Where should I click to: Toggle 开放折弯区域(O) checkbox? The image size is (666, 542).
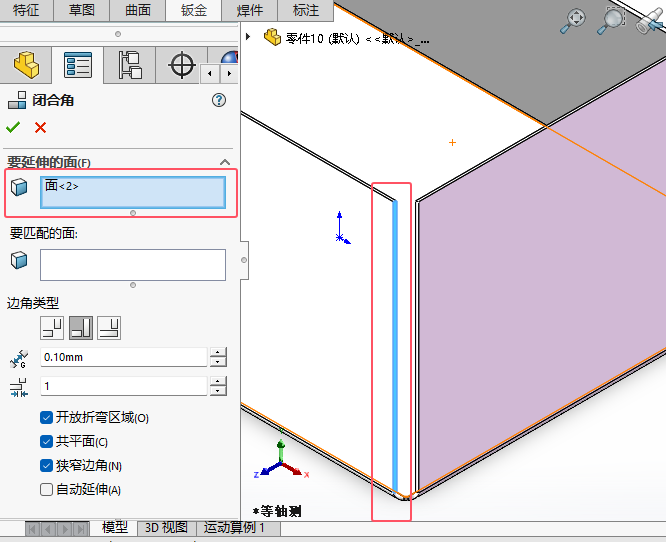[46, 418]
